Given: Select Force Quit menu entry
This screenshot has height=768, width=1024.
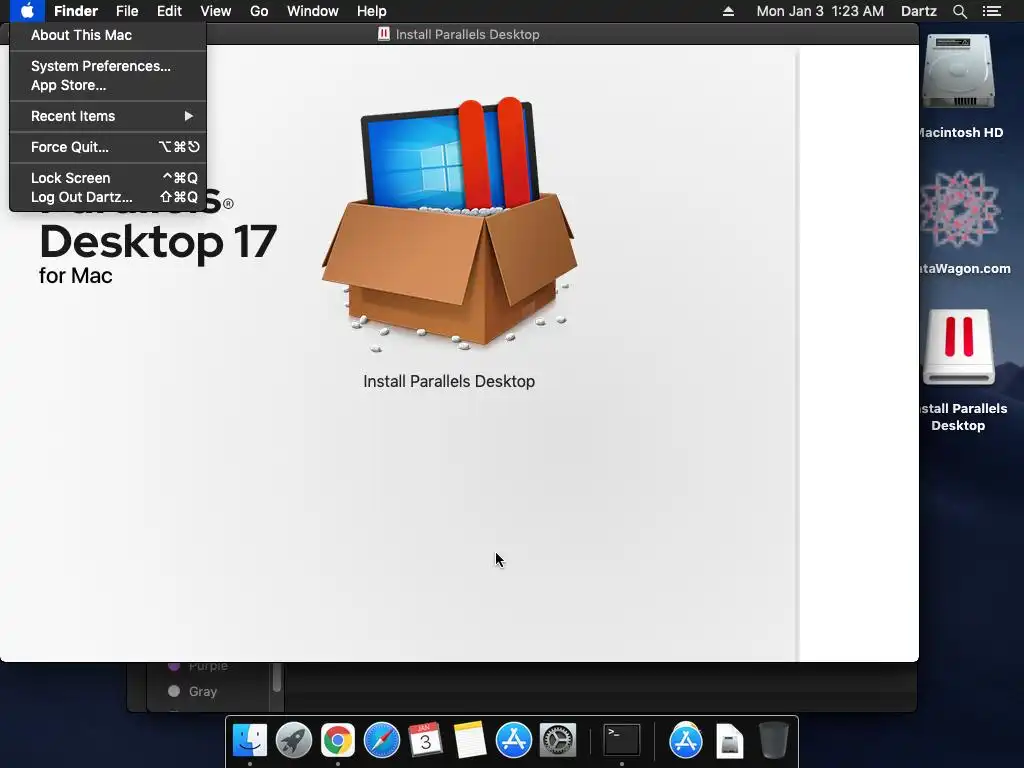Looking at the screenshot, I should coord(108,147).
